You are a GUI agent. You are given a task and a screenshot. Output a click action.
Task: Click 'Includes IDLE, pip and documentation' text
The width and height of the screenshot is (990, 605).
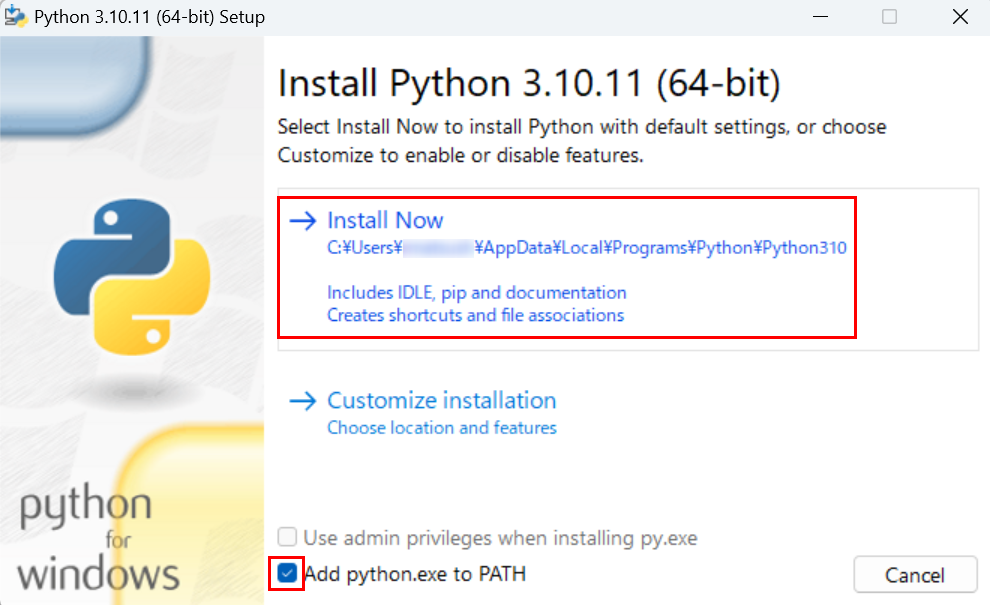coord(475,292)
